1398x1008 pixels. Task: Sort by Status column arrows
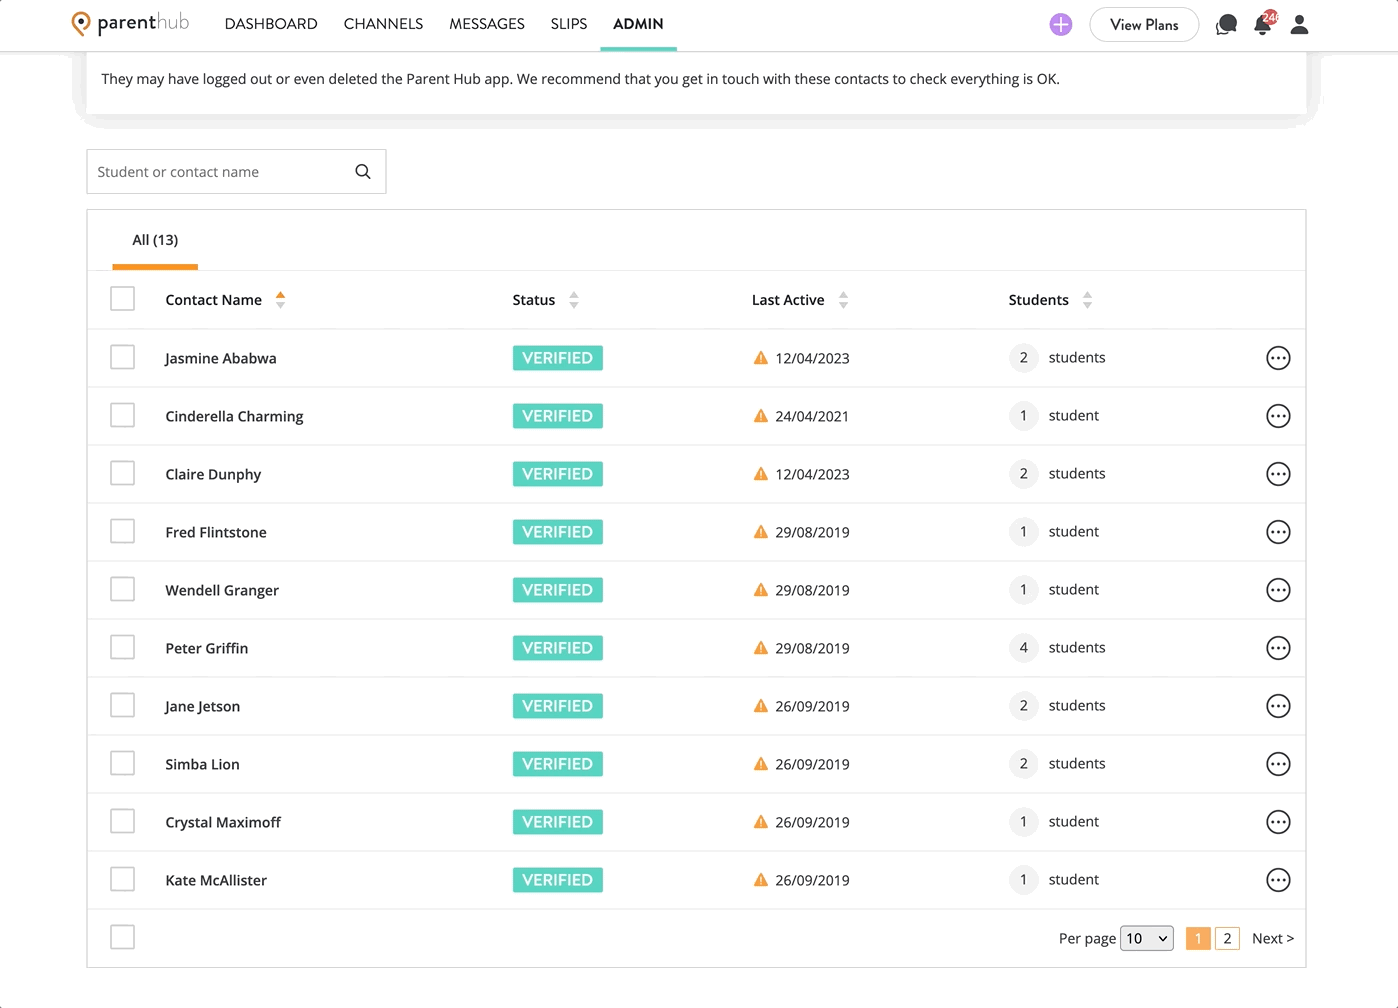[x=573, y=300]
